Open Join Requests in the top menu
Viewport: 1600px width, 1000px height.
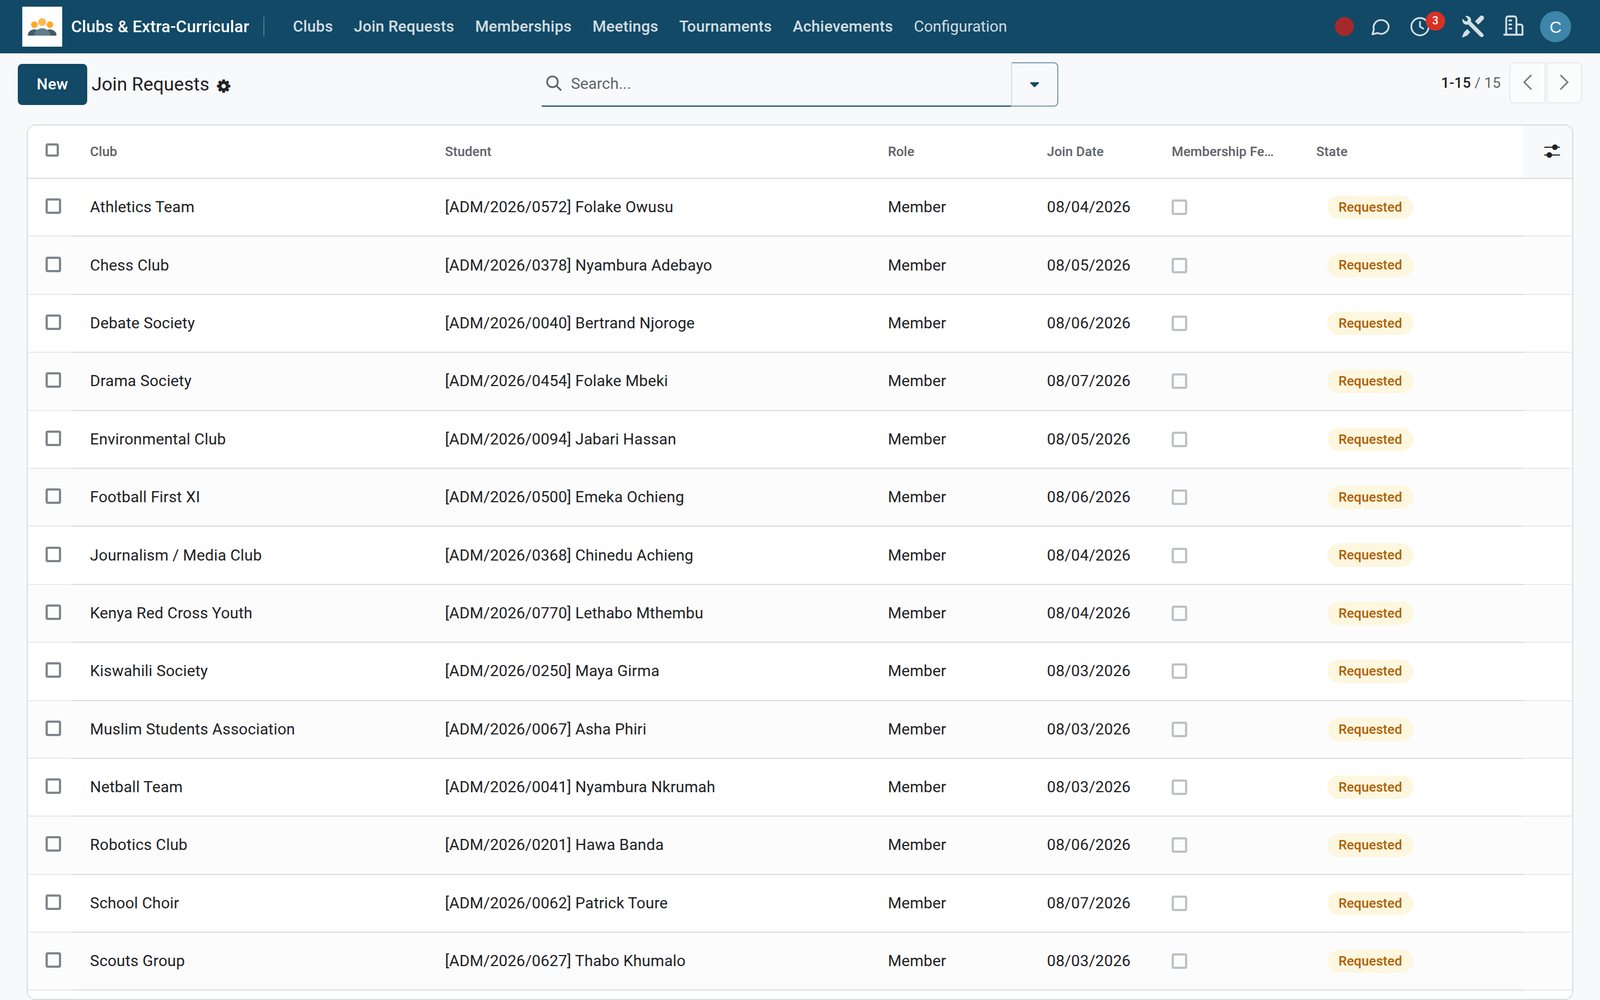tap(404, 27)
